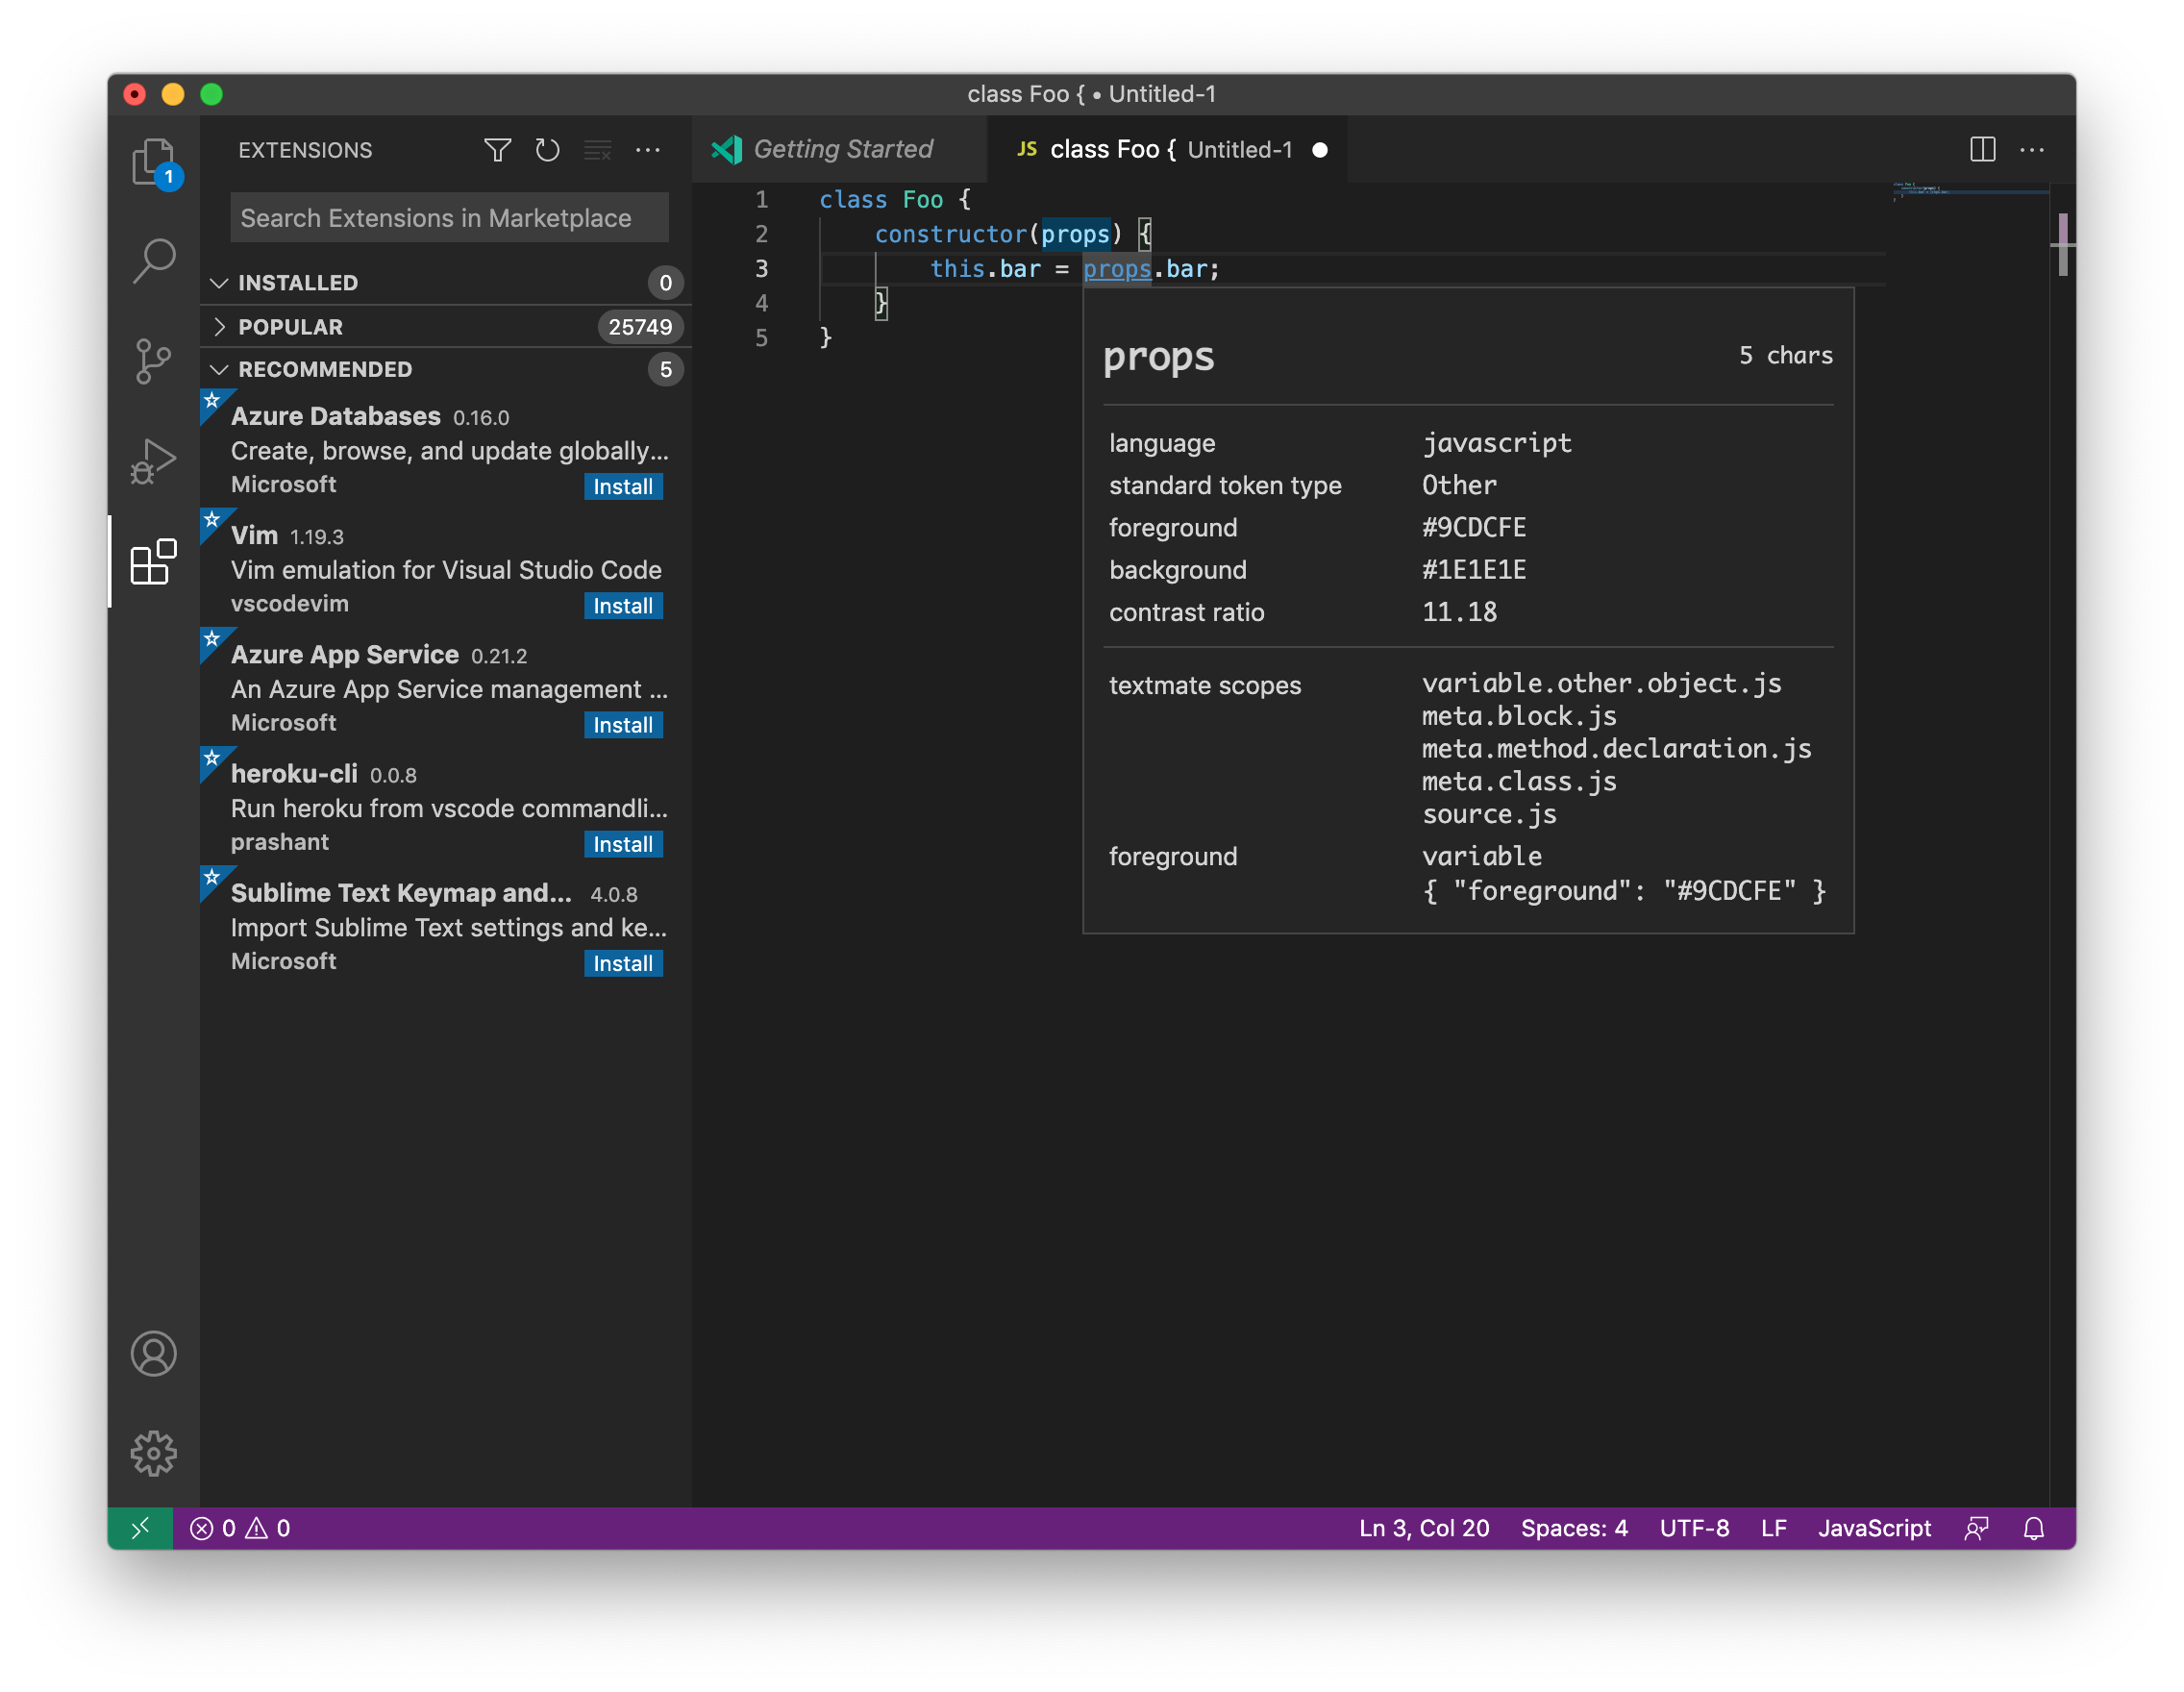Viewport: 2184px width, 1692px height.
Task: Switch to the Getting Started tab
Action: click(x=843, y=149)
